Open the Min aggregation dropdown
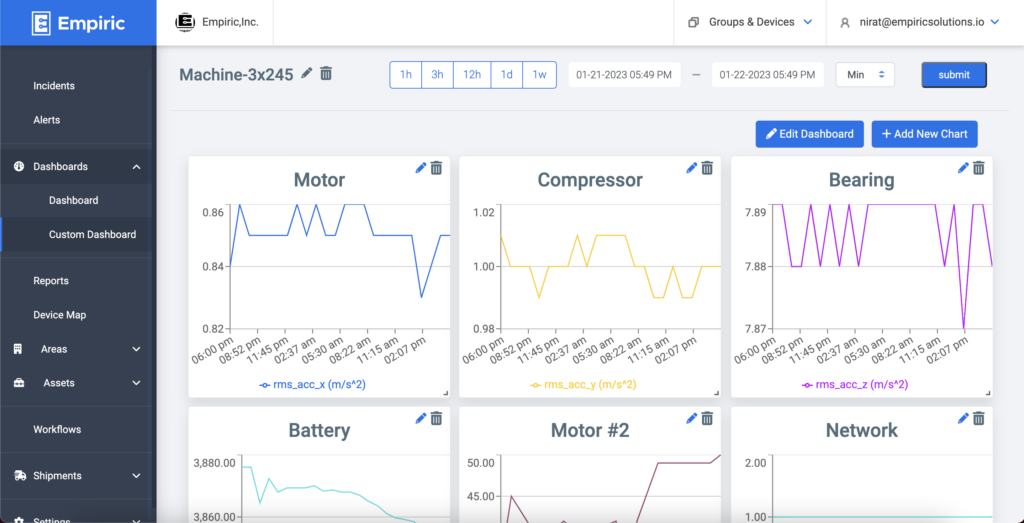Viewport: 1024px width, 523px height. click(865, 74)
